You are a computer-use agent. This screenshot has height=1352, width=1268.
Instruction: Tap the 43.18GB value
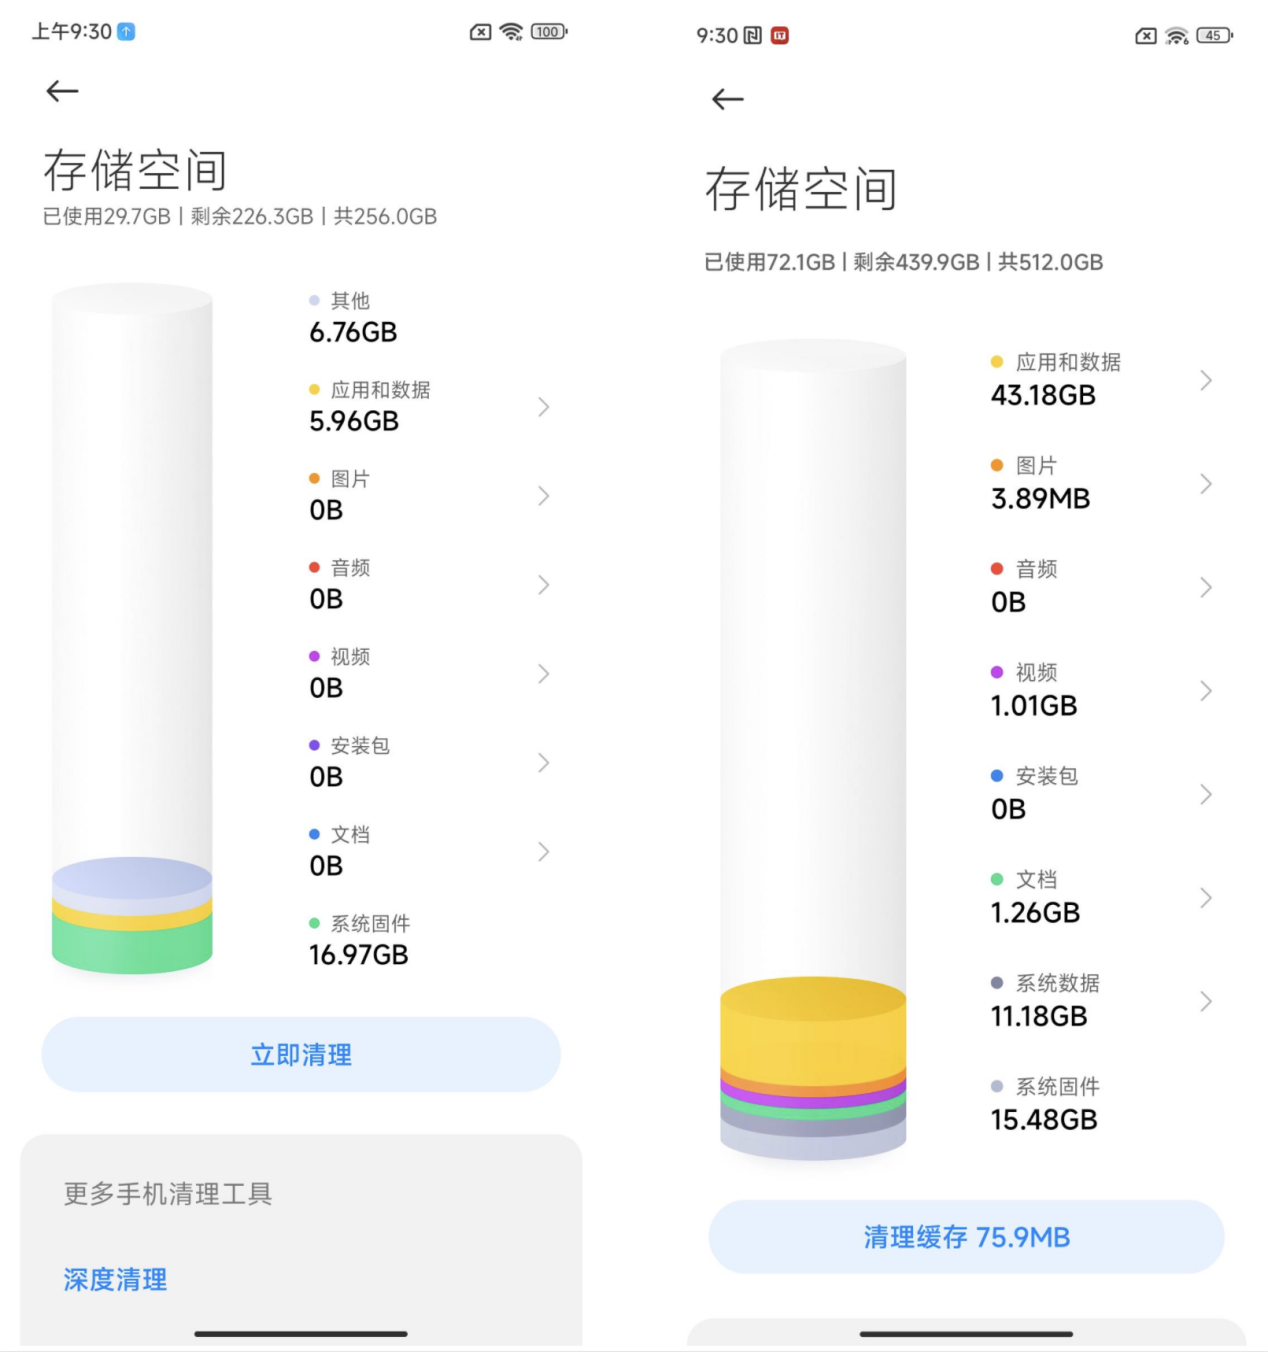click(1043, 395)
